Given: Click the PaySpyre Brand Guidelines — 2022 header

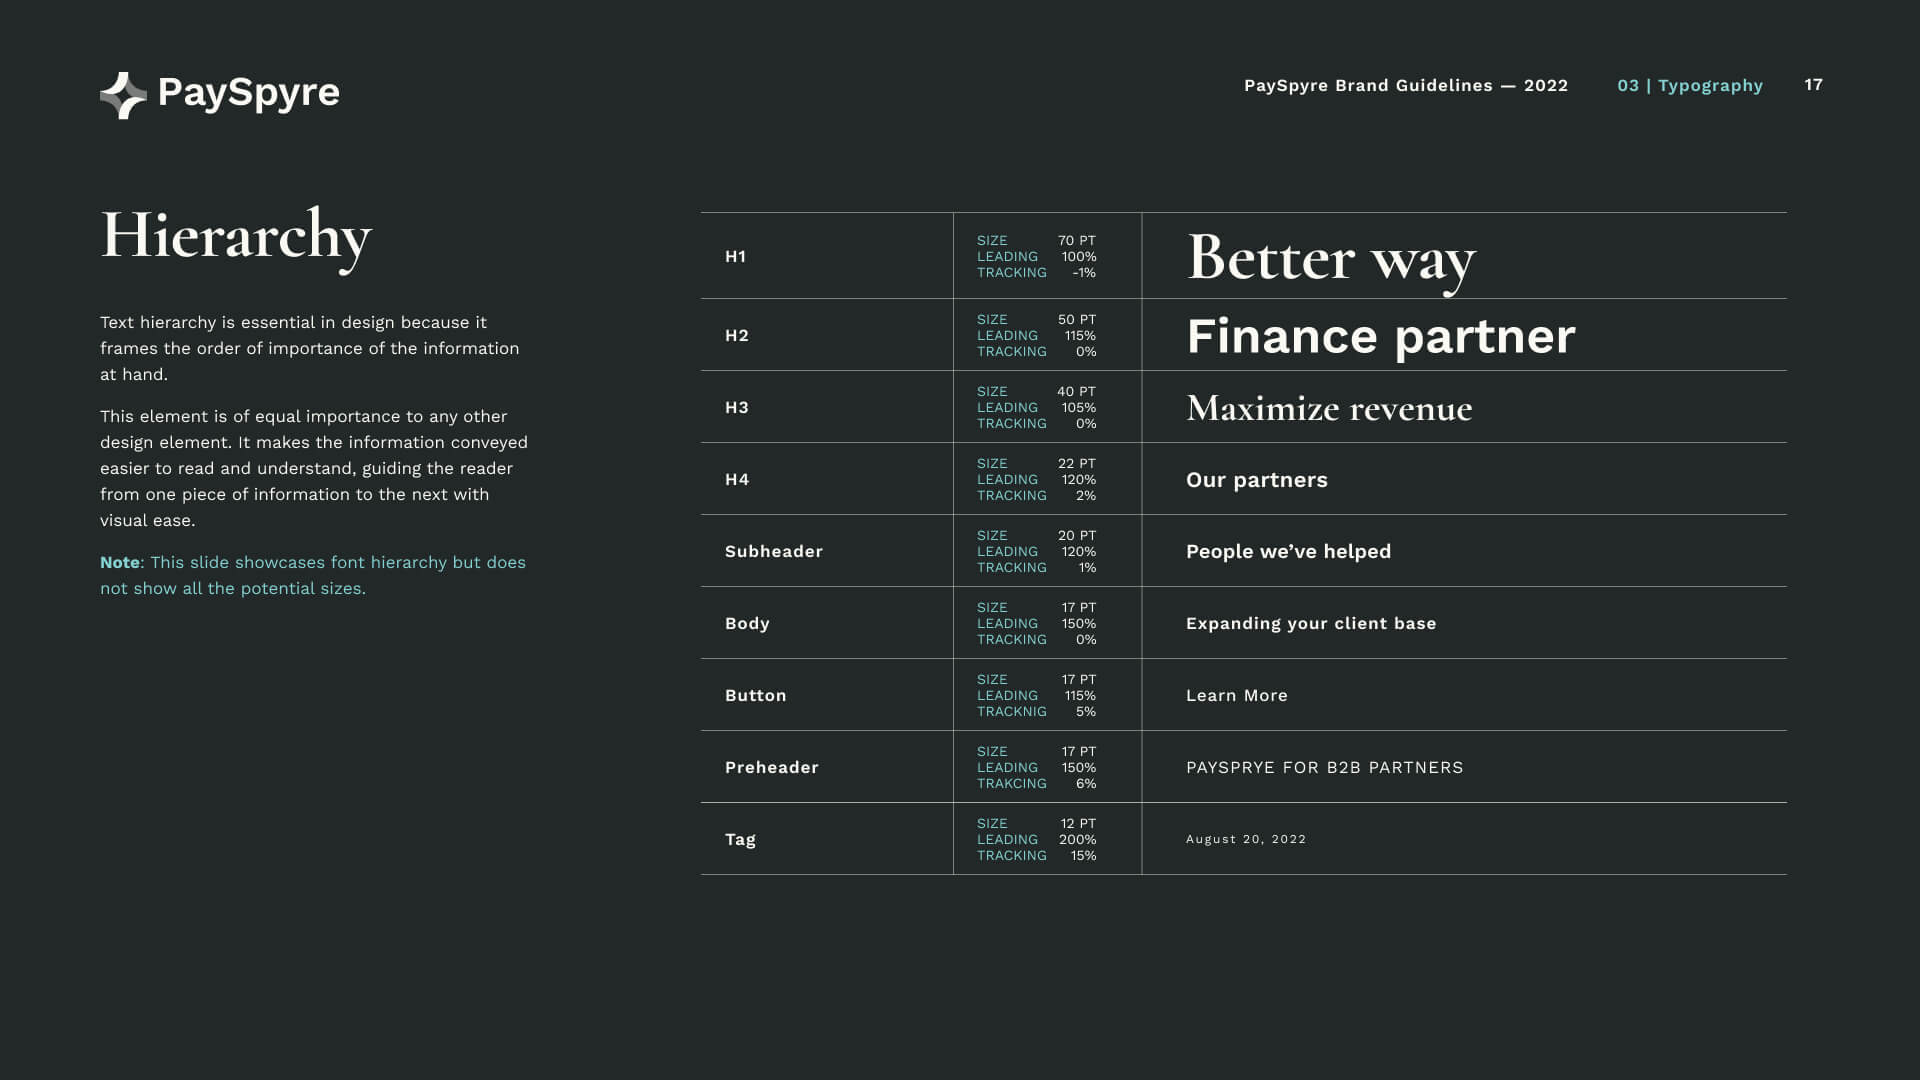Looking at the screenshot, I should click(1406, 86).
